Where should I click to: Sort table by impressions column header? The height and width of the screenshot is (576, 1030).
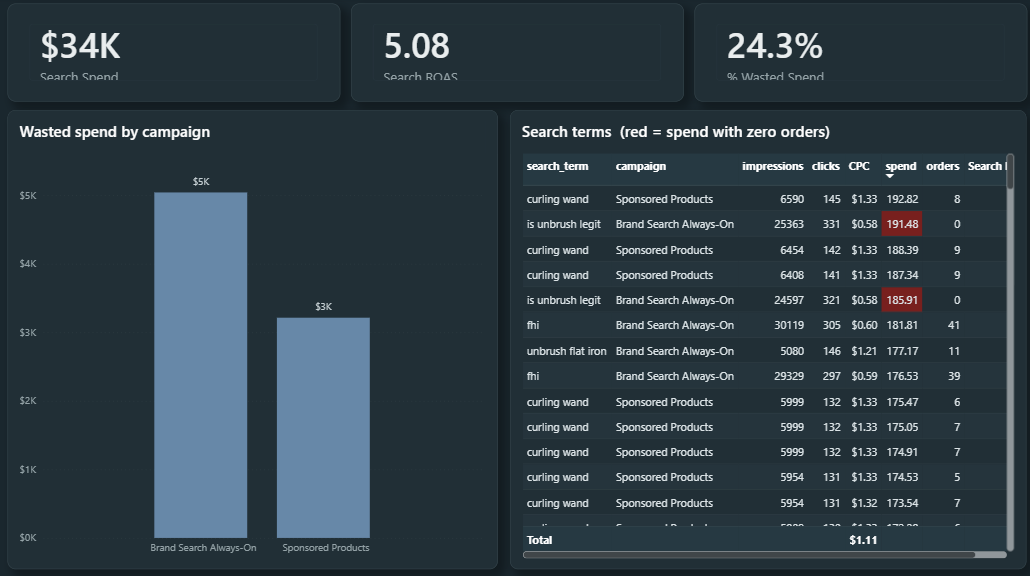[x=772, y=166]
